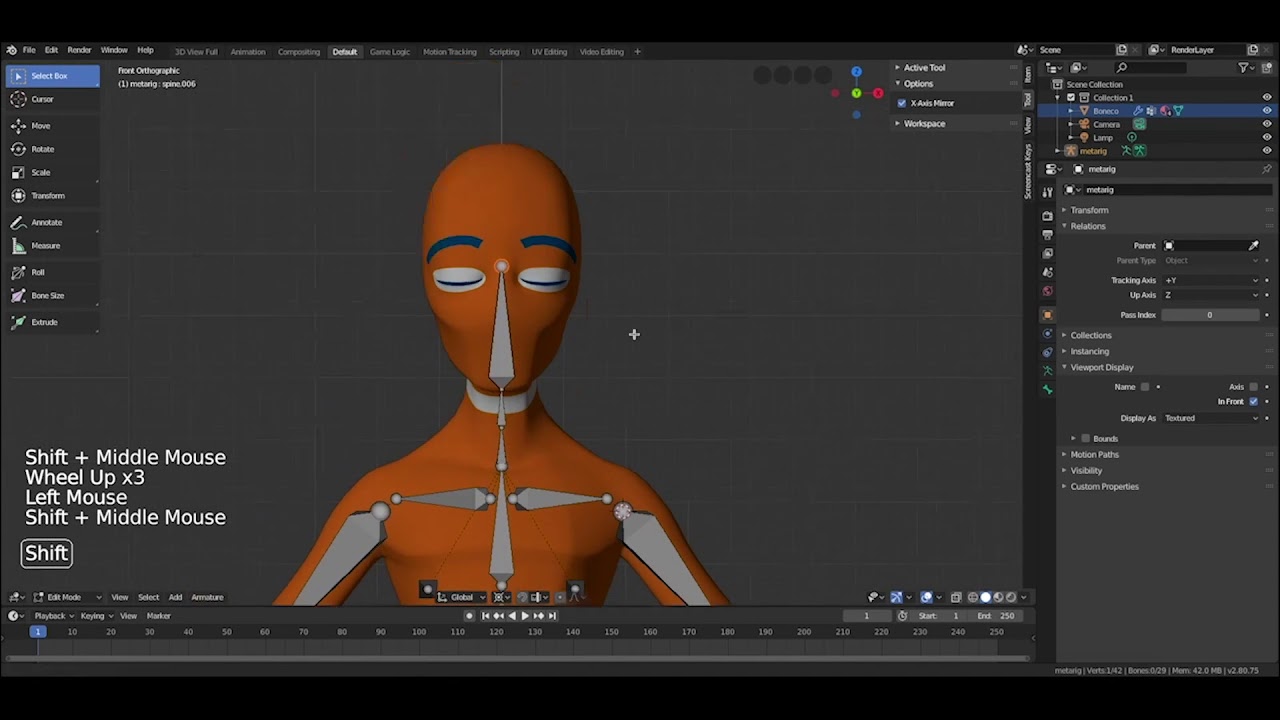Viewport: 1280px width, 720px height.
Task: Click the Play animation button
Action: coord(525,616)
